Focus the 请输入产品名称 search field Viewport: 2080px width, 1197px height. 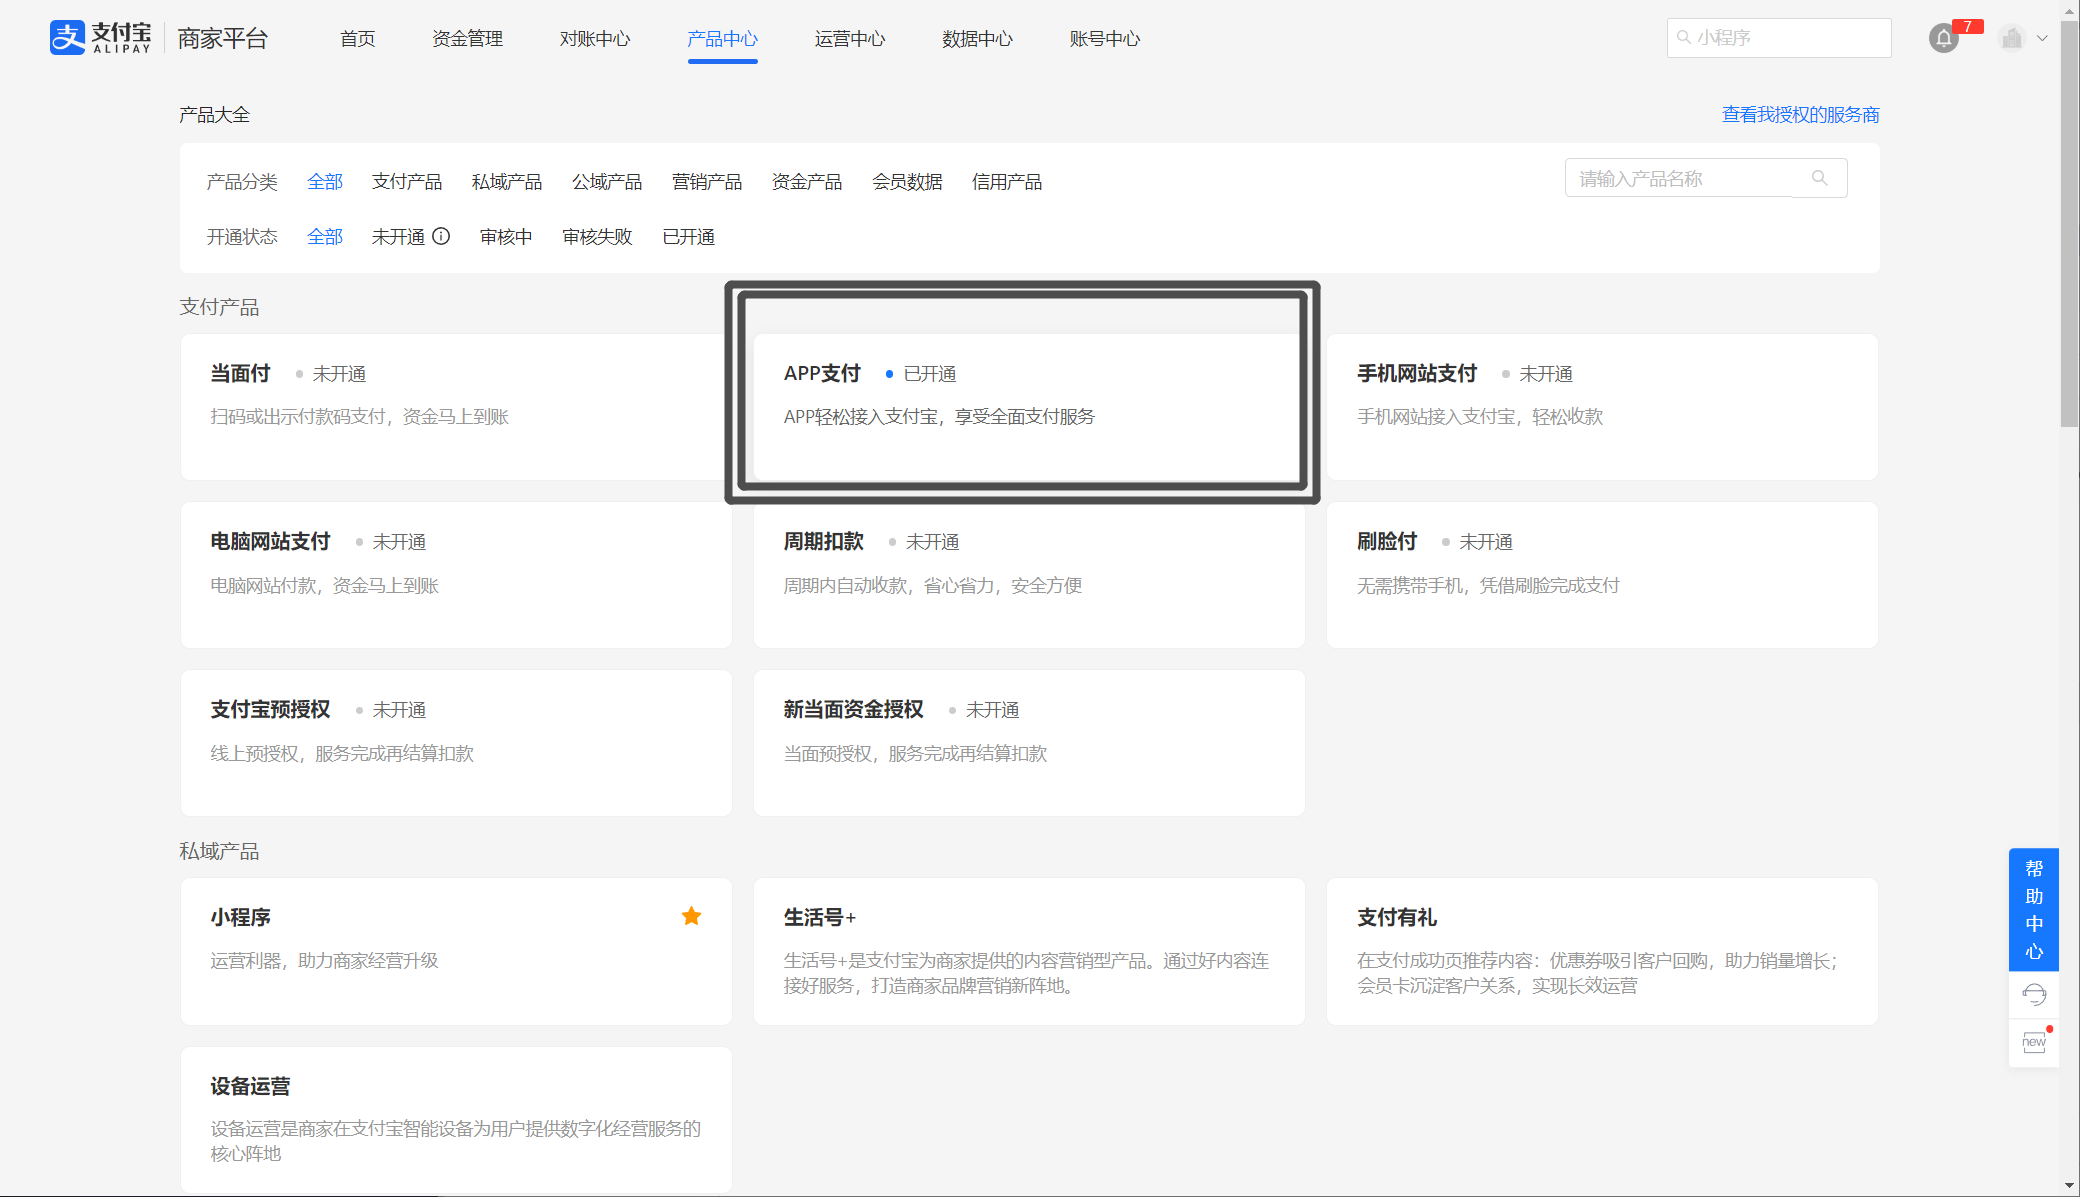(x=1706, y=178)
